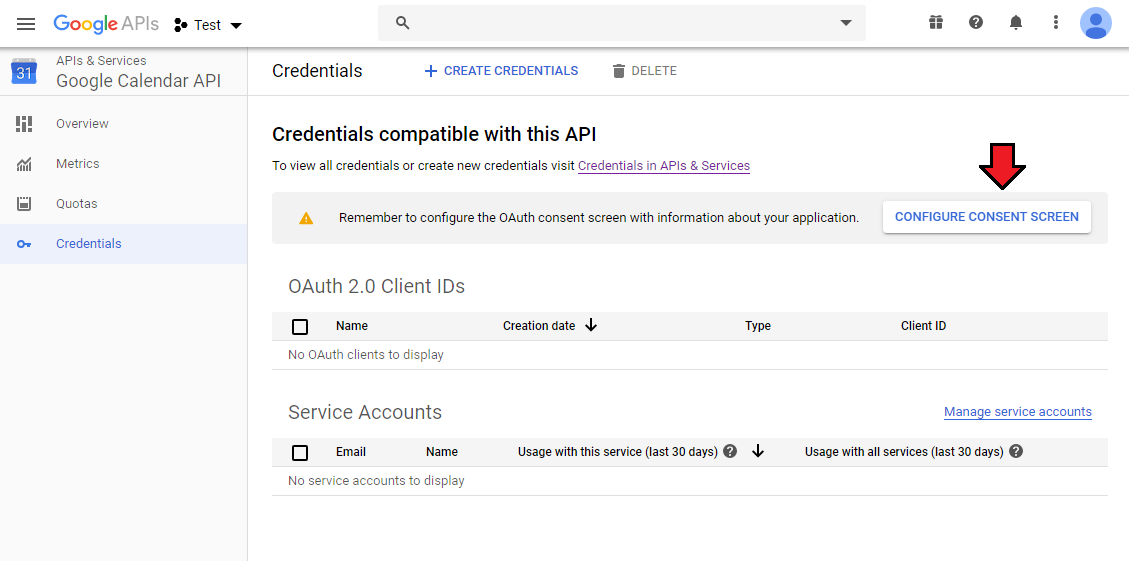
Task: Open the Test project selector dropdown
Action: tap(208, 25)
